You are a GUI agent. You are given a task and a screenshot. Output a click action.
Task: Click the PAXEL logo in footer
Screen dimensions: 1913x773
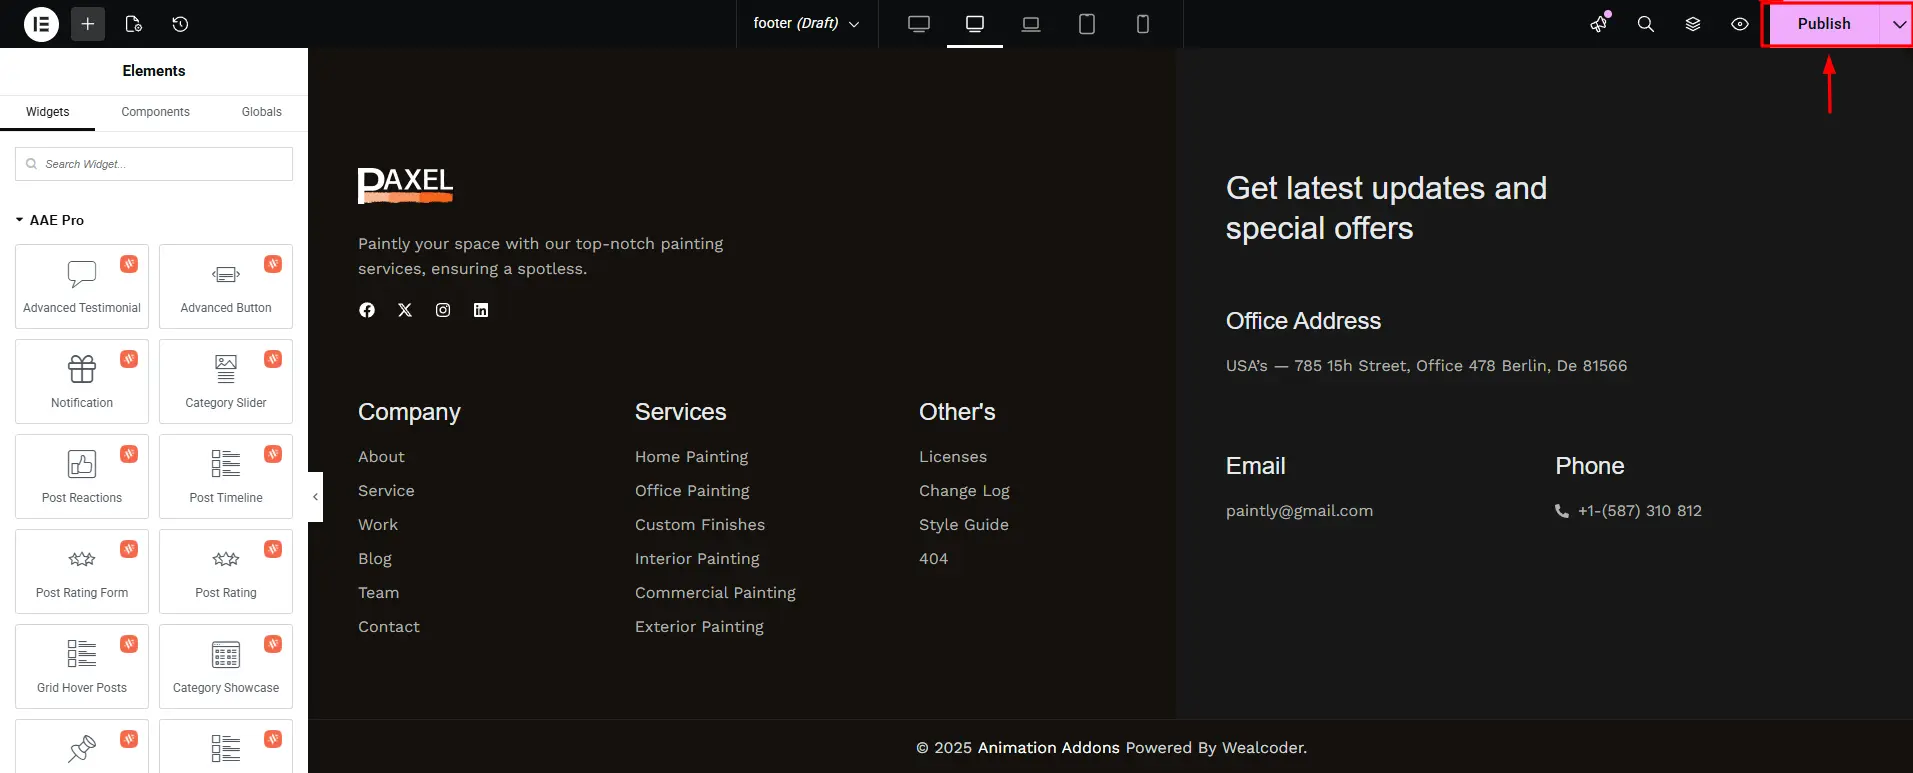(x=405, y=185)
